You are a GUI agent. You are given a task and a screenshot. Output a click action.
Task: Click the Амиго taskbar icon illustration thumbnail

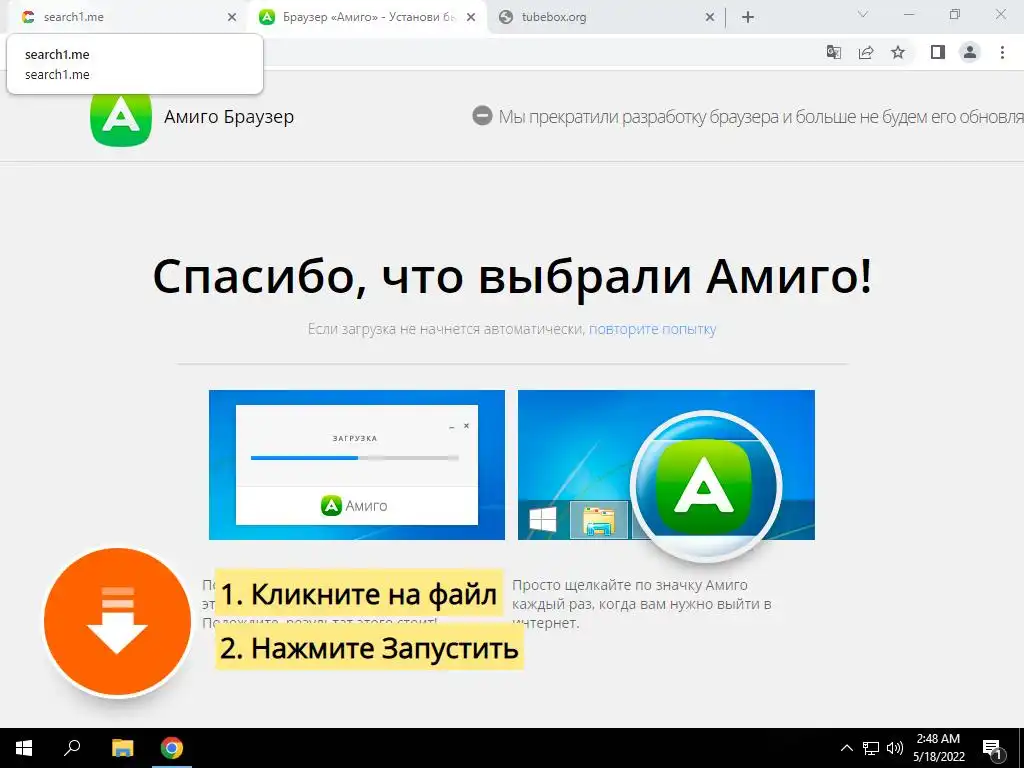click(666, 465)
